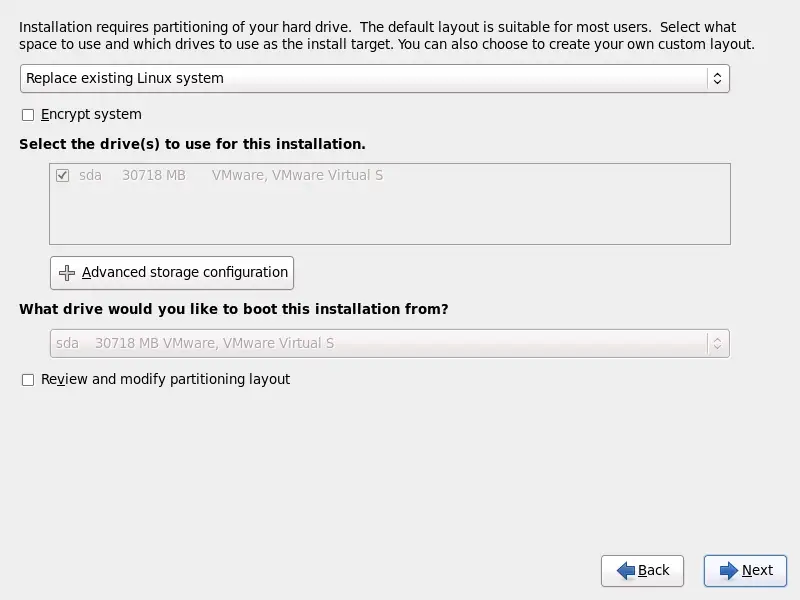Toggle the sda drive checkbox
The height and width of the screenshot is (600, 800).
[x=62, y=176]
